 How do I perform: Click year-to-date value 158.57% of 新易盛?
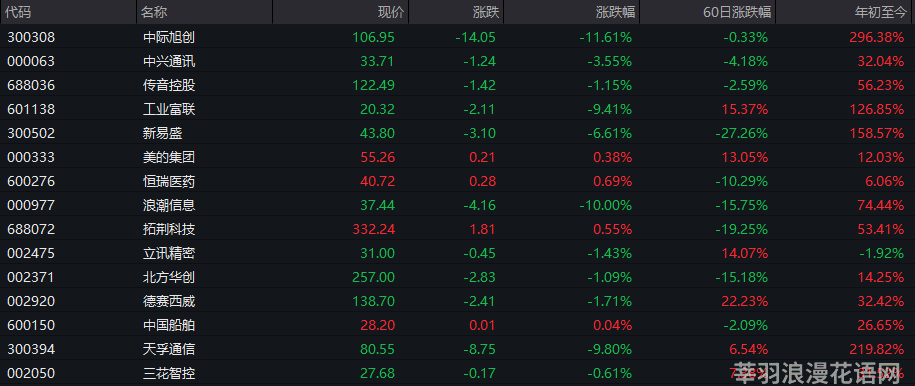(876, 133)
